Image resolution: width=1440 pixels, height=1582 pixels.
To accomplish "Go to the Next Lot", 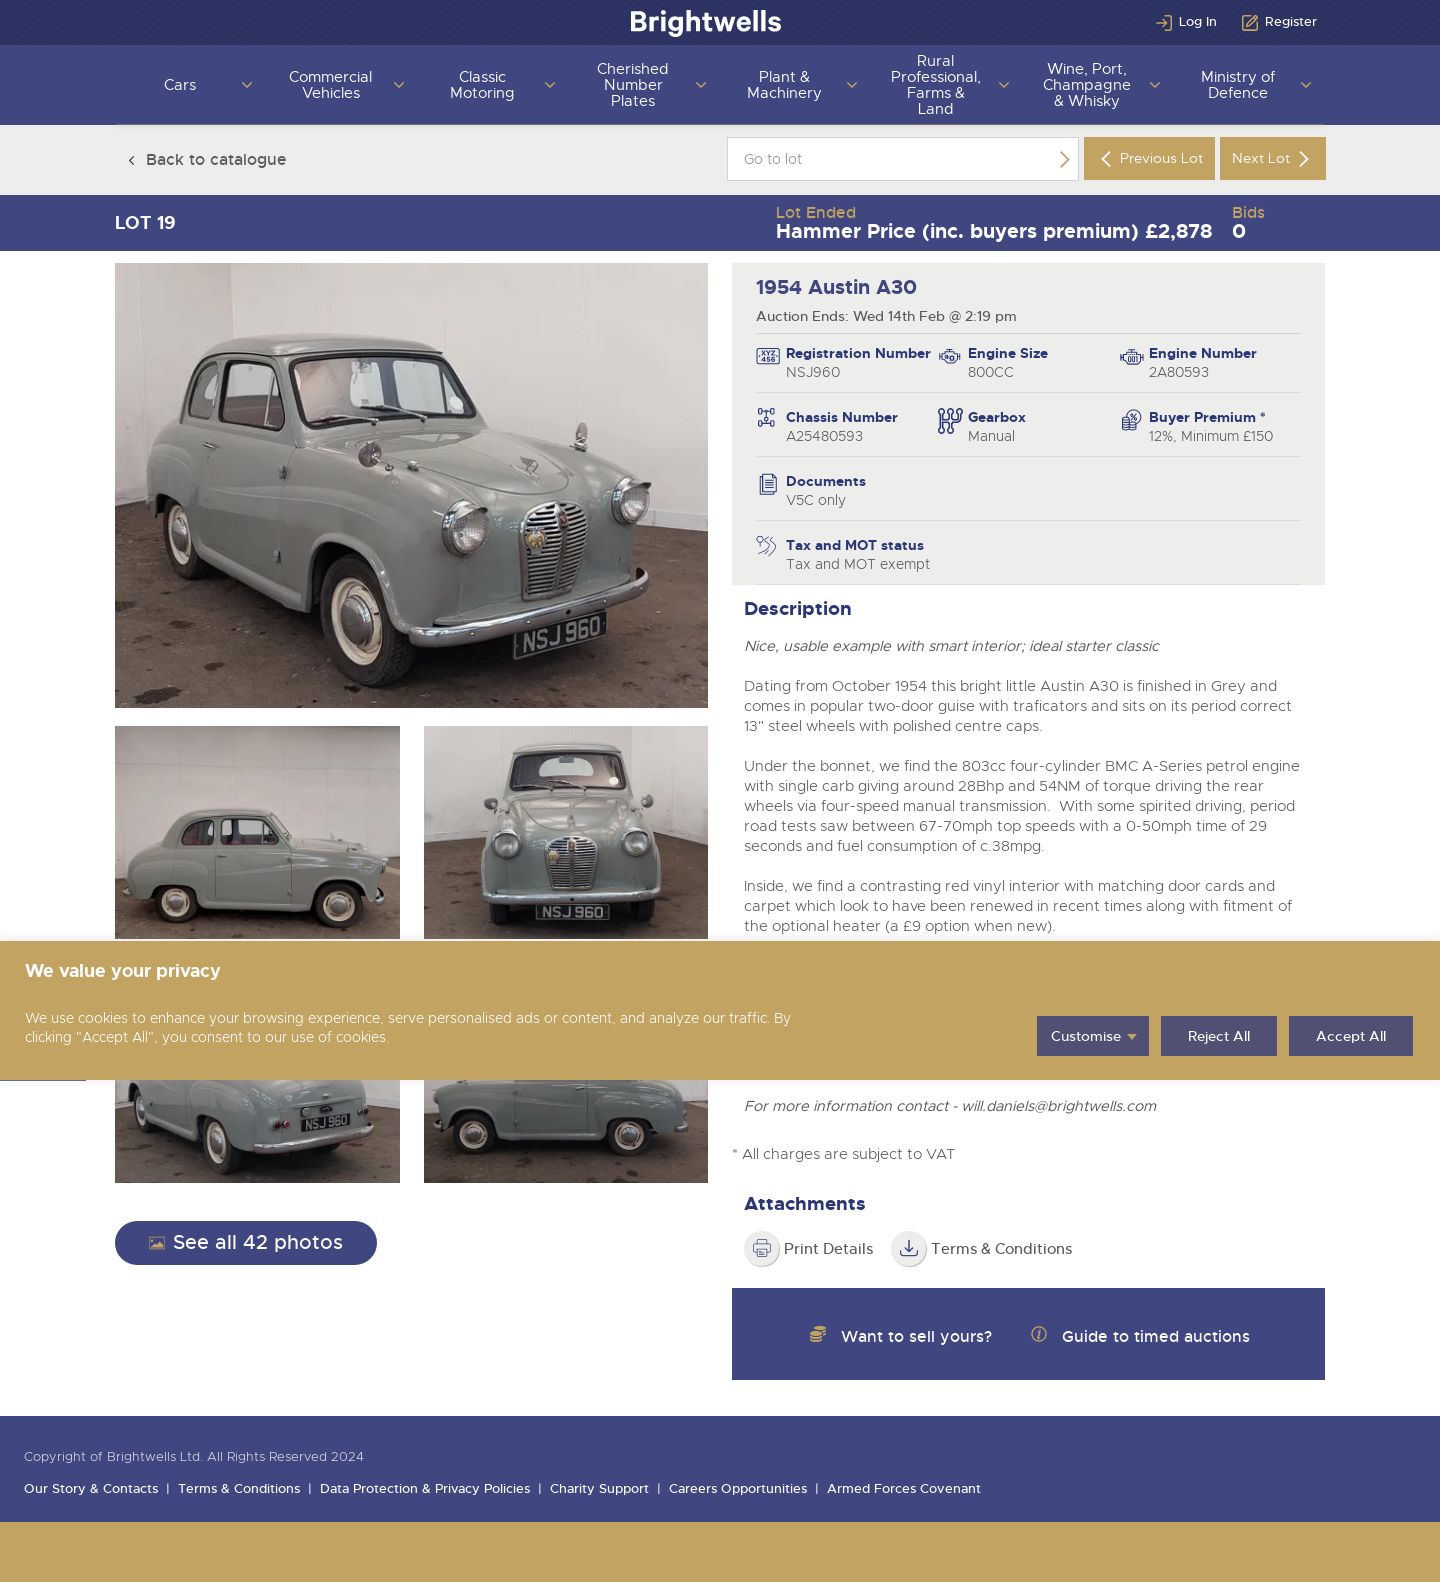I will click(x=1273, y=159).
